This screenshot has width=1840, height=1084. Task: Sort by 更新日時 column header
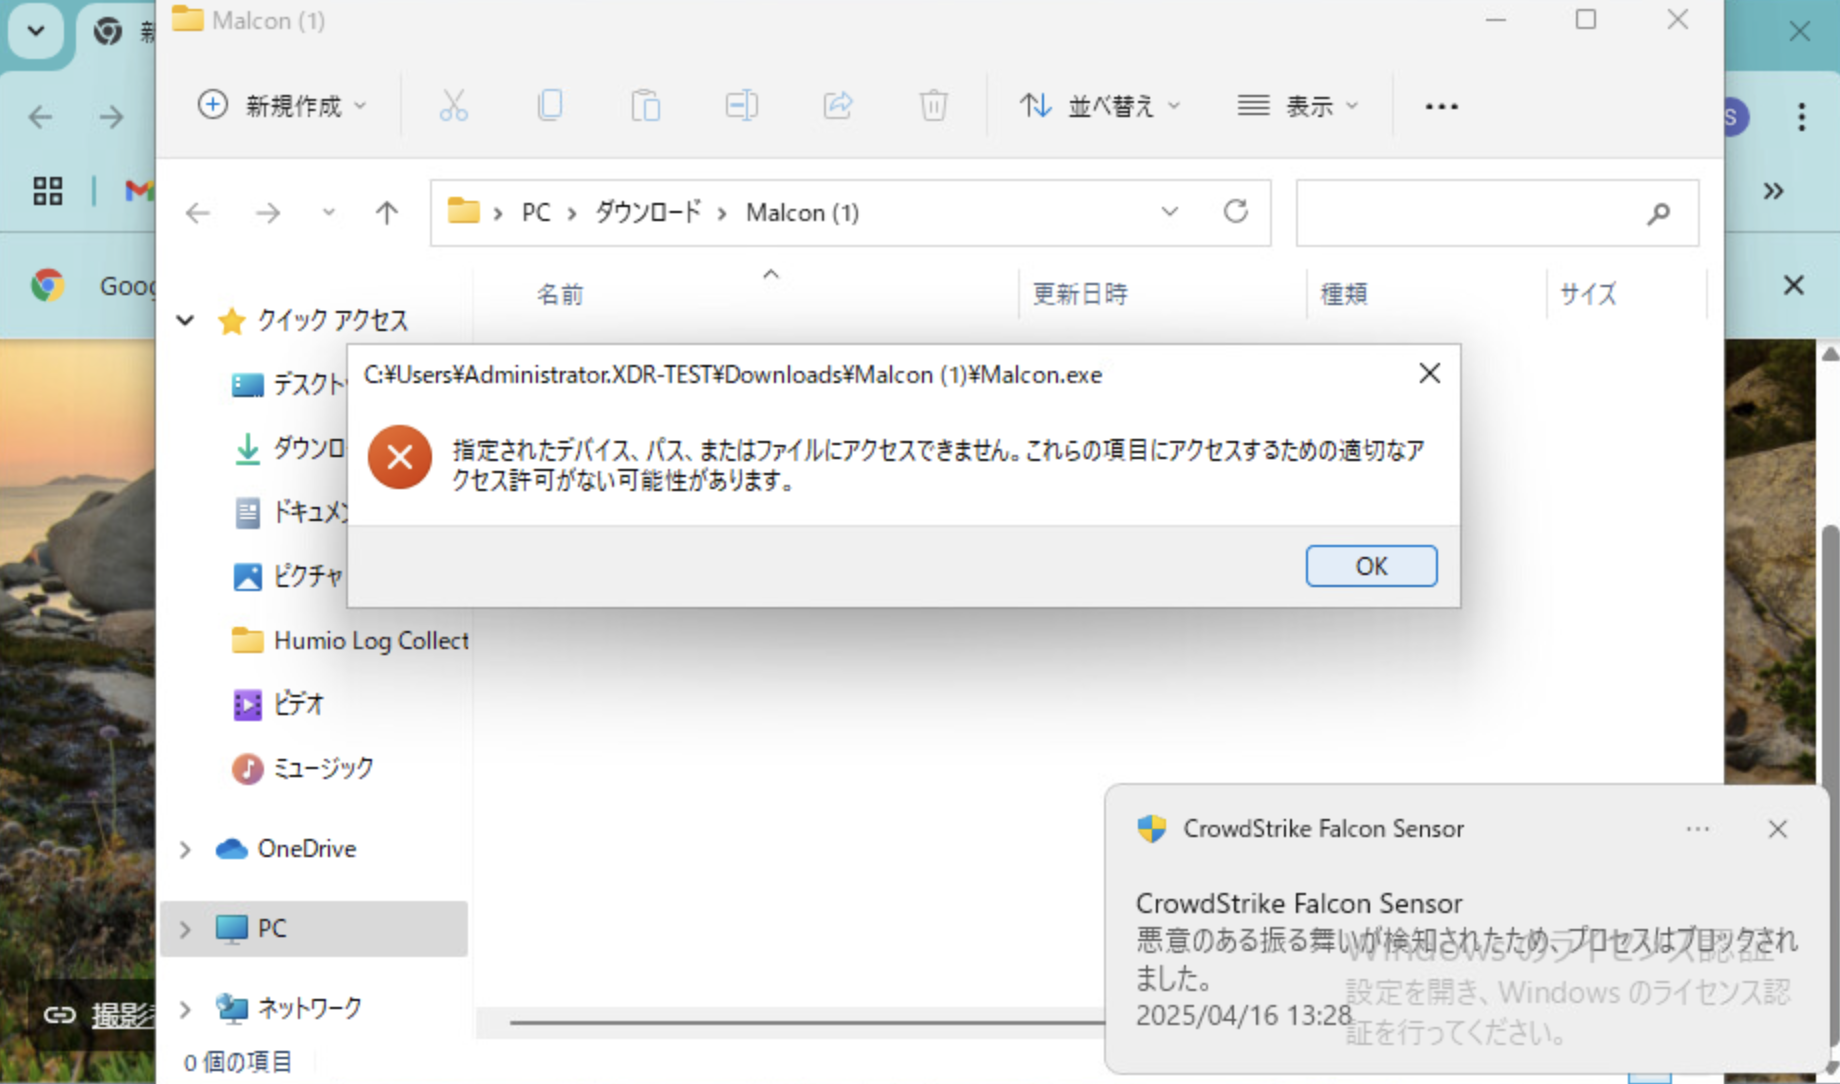click(1080, 294)
